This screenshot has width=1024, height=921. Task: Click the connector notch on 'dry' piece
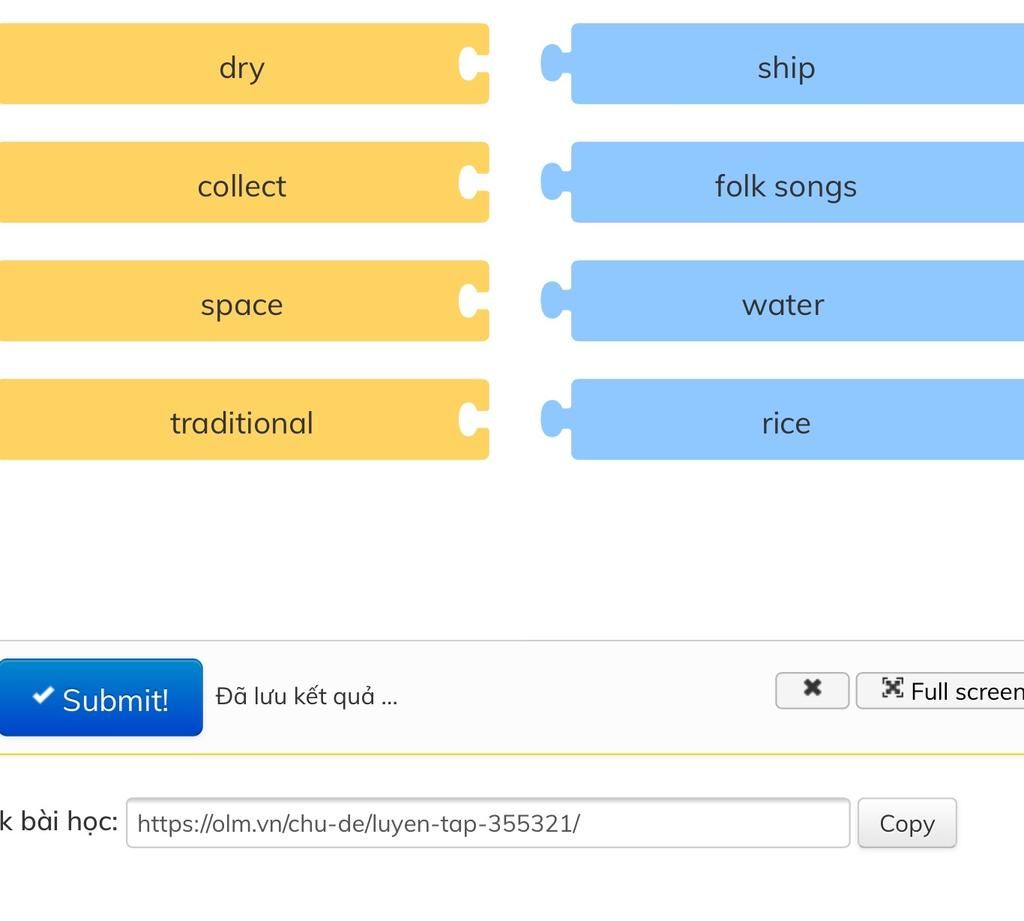click(x=470, y=63)
